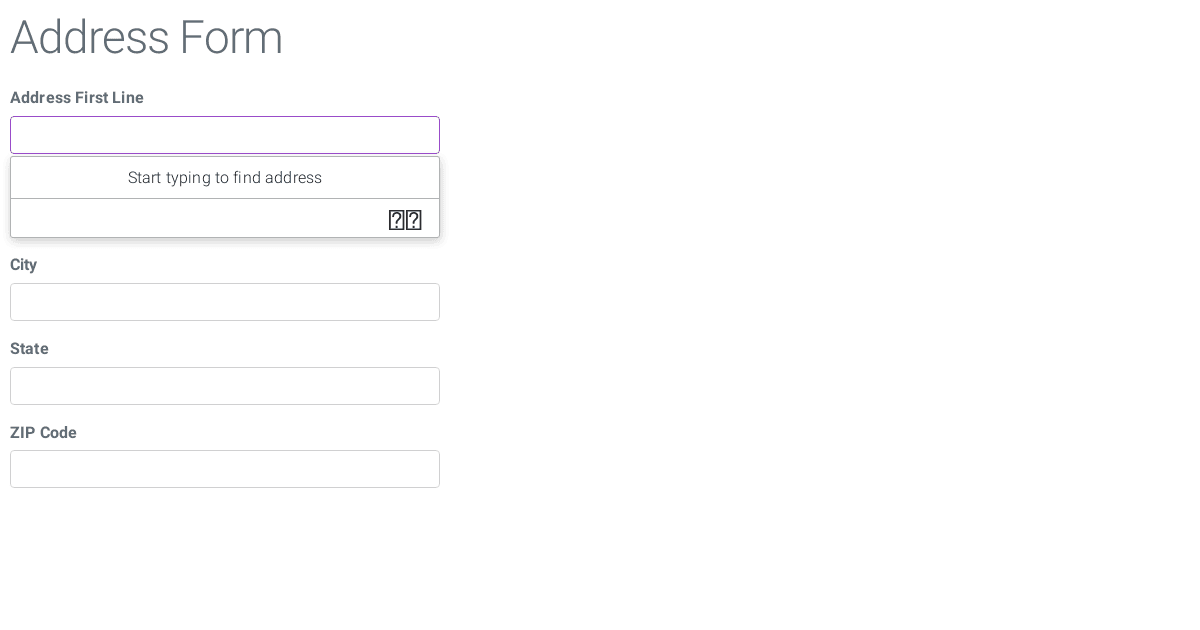This screenshot has height=630, width=1200.
Task: Click the suggestions footer row
Action: (x=225, y=219)
